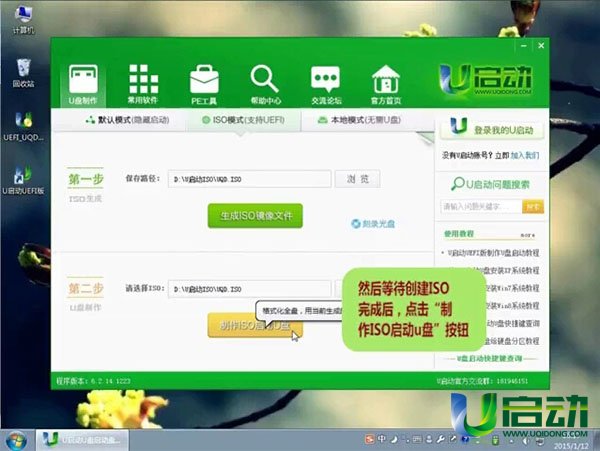Click the 制作ISO启动U盘 yellow button
The height and width of the screenshot is (451, 600).
pyautogui.click(x=255, y=325)
